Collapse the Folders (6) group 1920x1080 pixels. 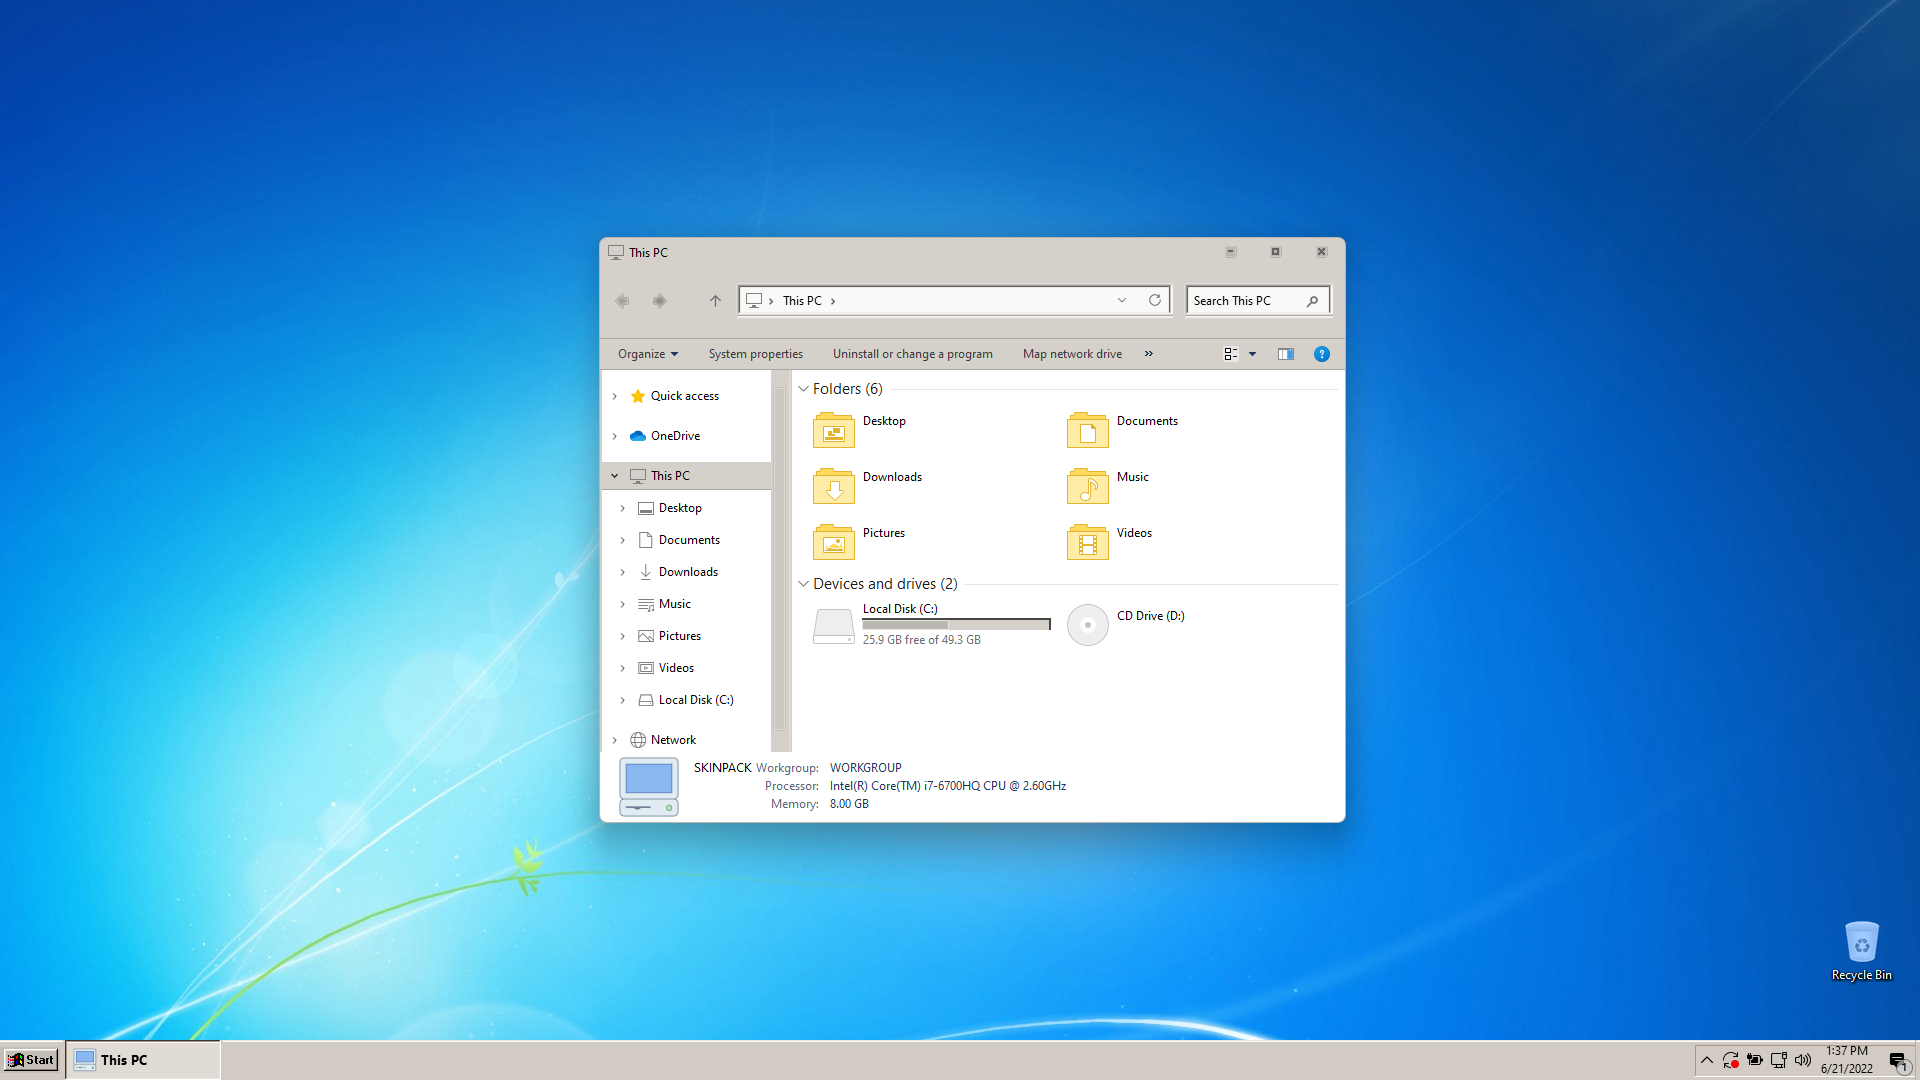803,389
